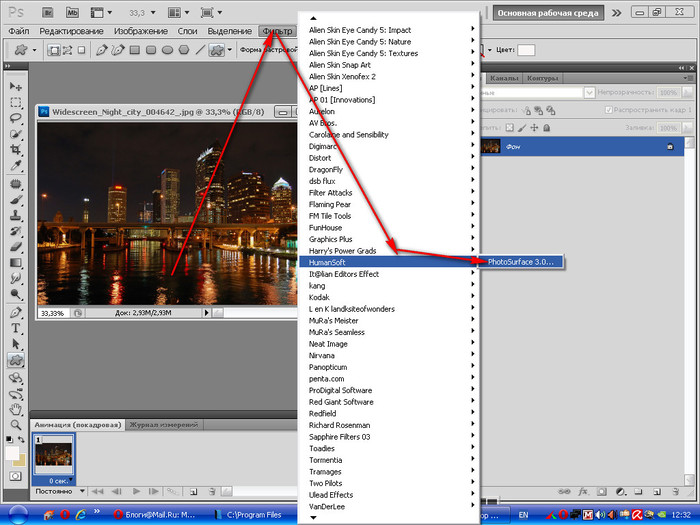Screen dimensions: 700x525
Task: Select the Clone Stamp tool
Action: pos(16,215)
